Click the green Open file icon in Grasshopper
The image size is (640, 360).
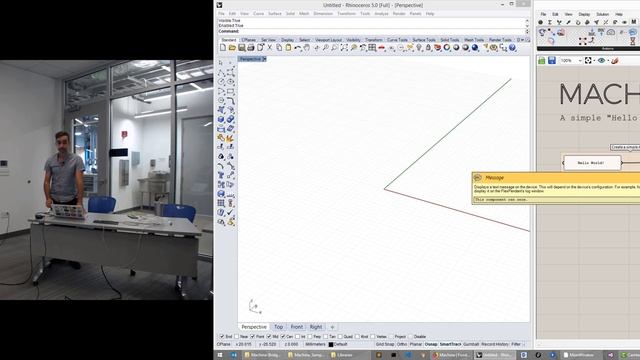[x=542, y=60]
